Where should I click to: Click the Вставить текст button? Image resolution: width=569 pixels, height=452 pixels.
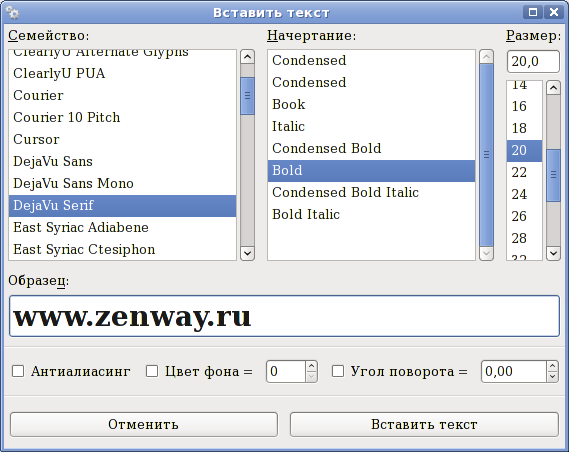pyautogui.click(x=424, y=424)
